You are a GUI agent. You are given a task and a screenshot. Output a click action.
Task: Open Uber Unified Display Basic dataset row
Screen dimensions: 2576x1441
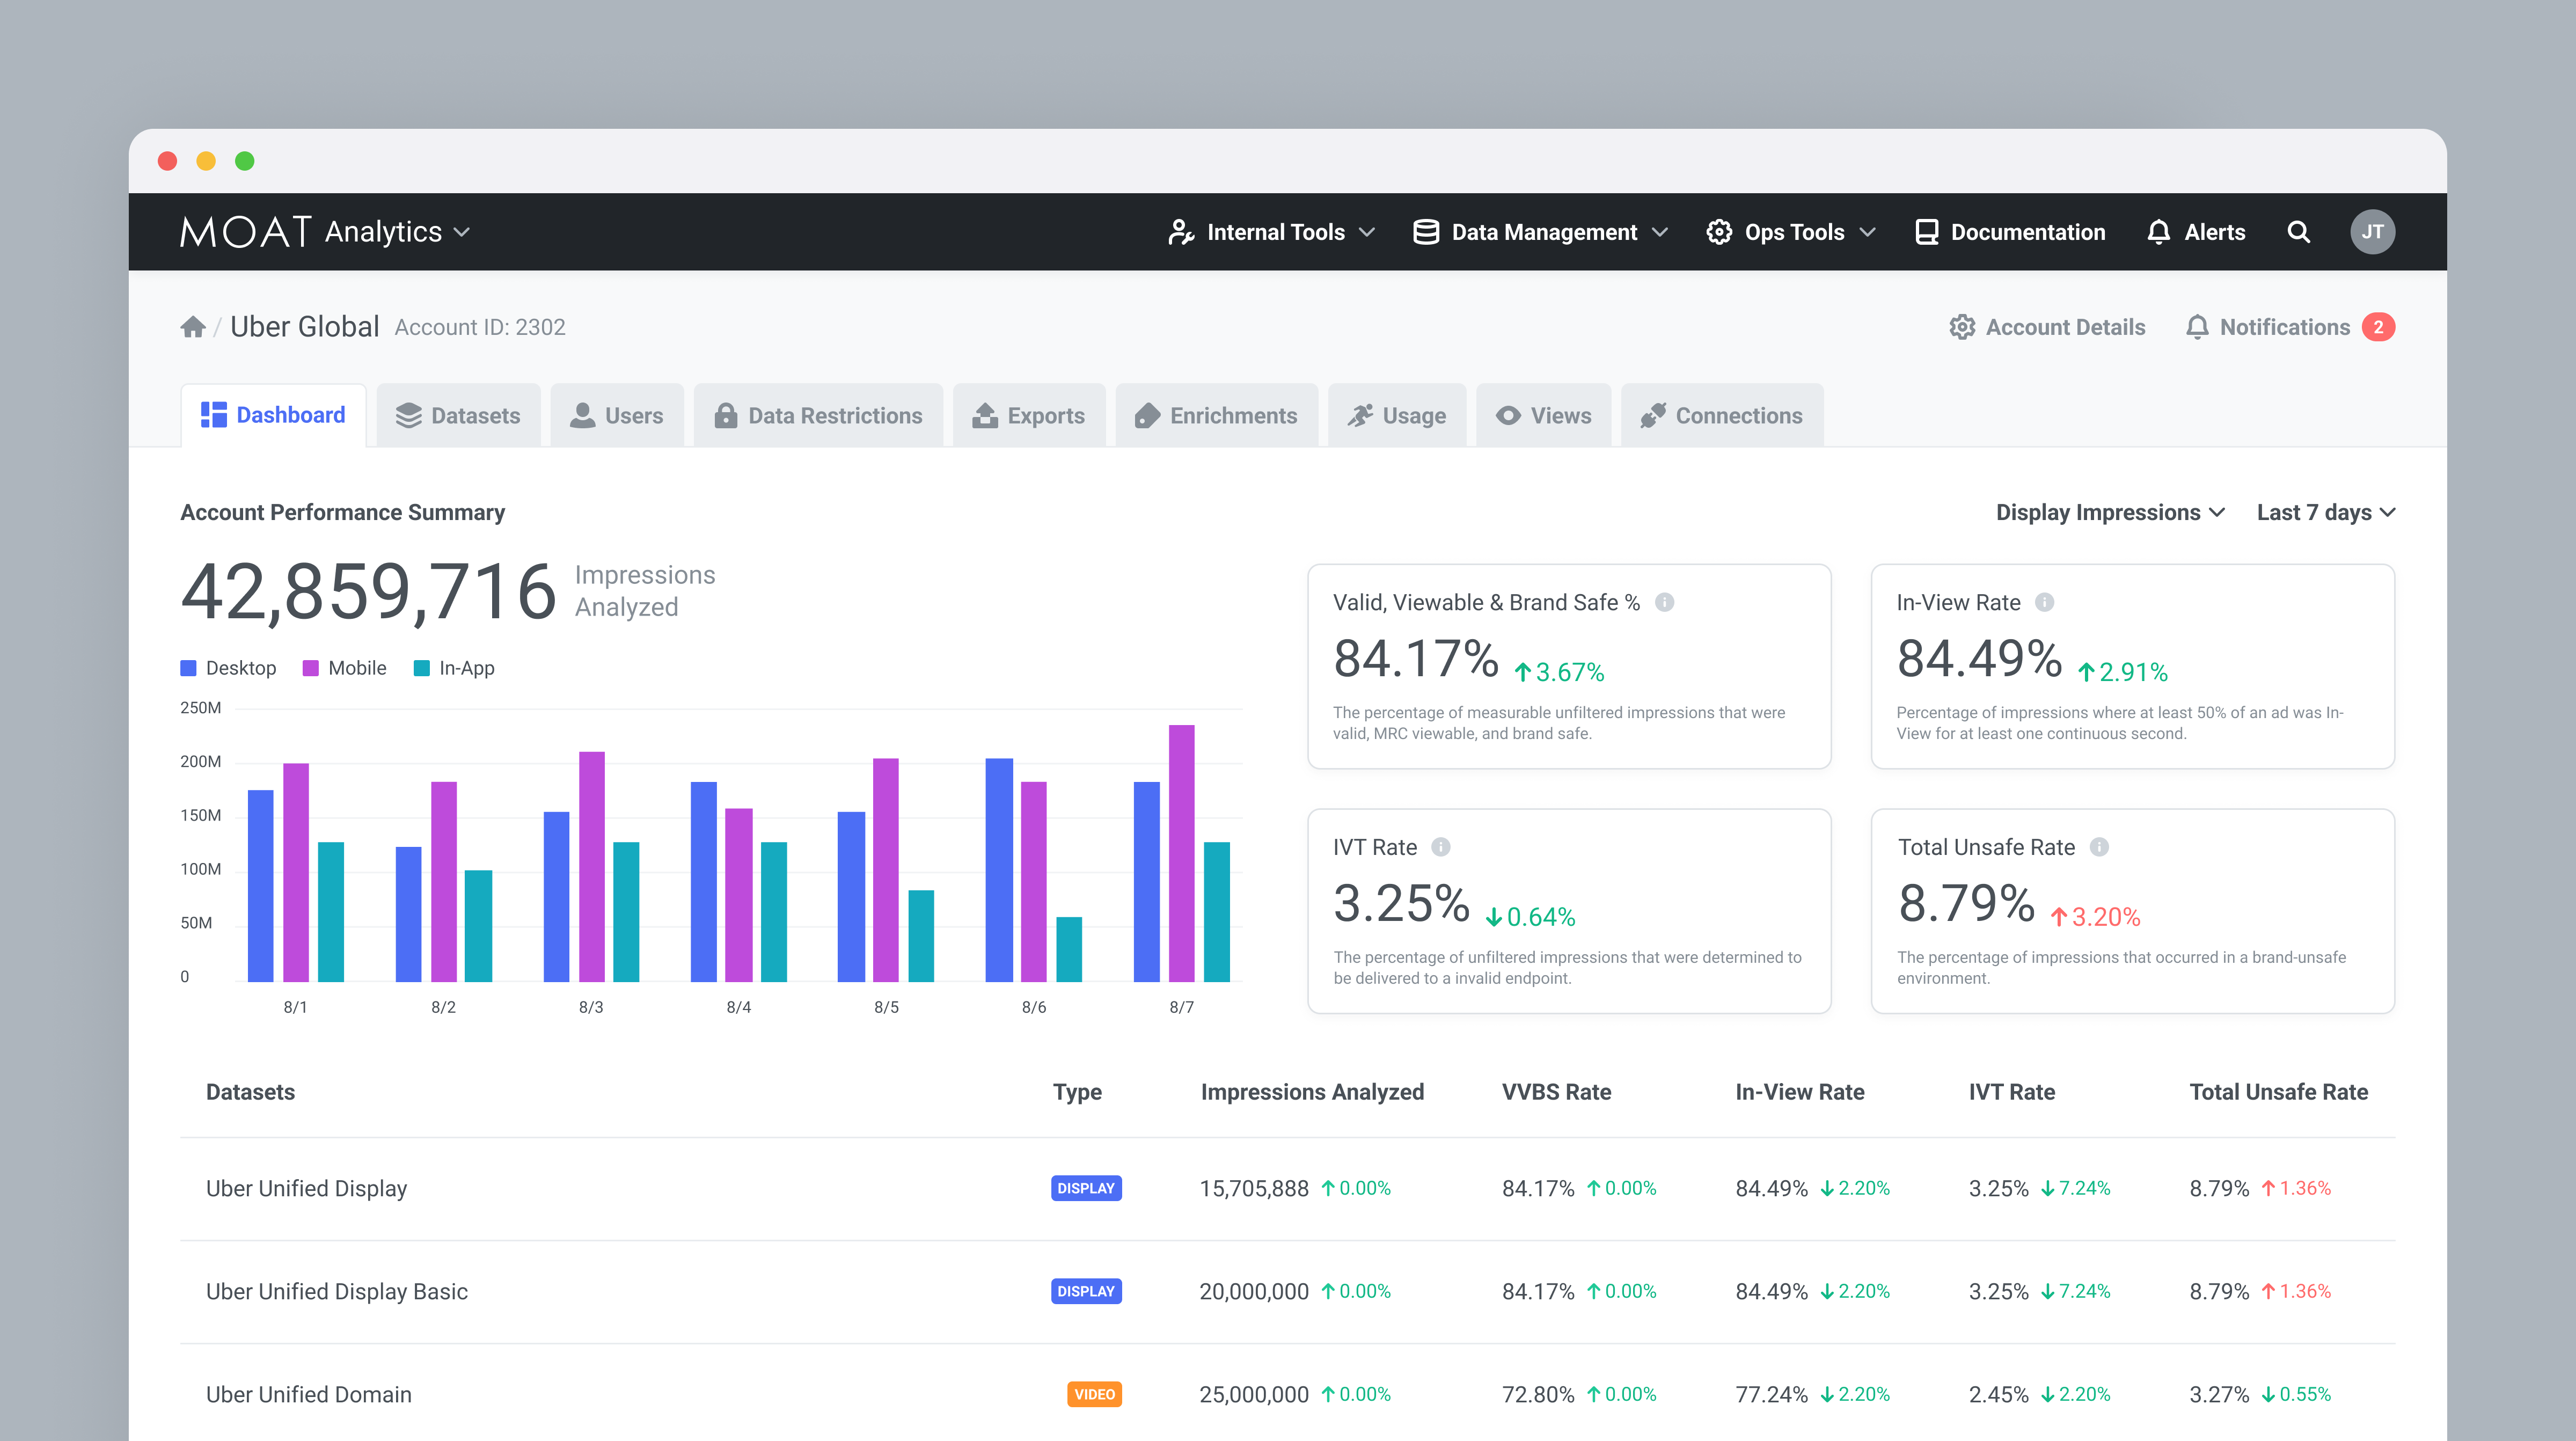click(337, 1291)
